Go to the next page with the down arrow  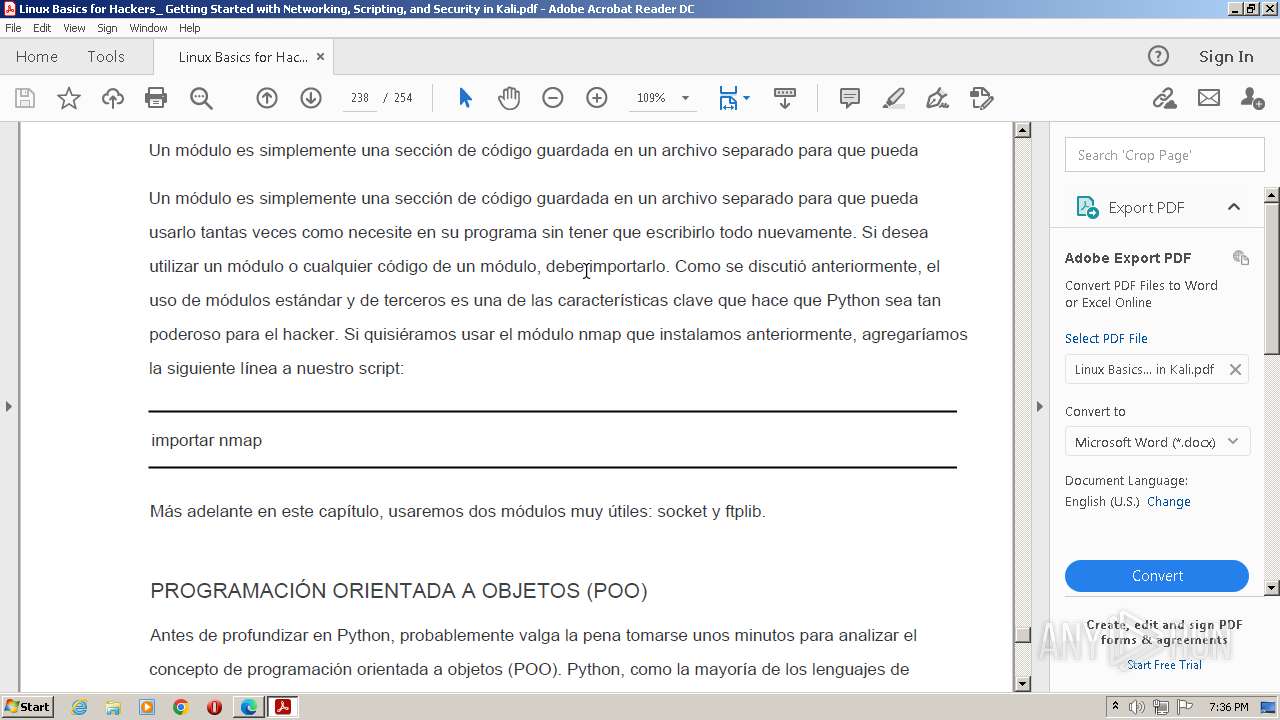[x=311, y=98]
